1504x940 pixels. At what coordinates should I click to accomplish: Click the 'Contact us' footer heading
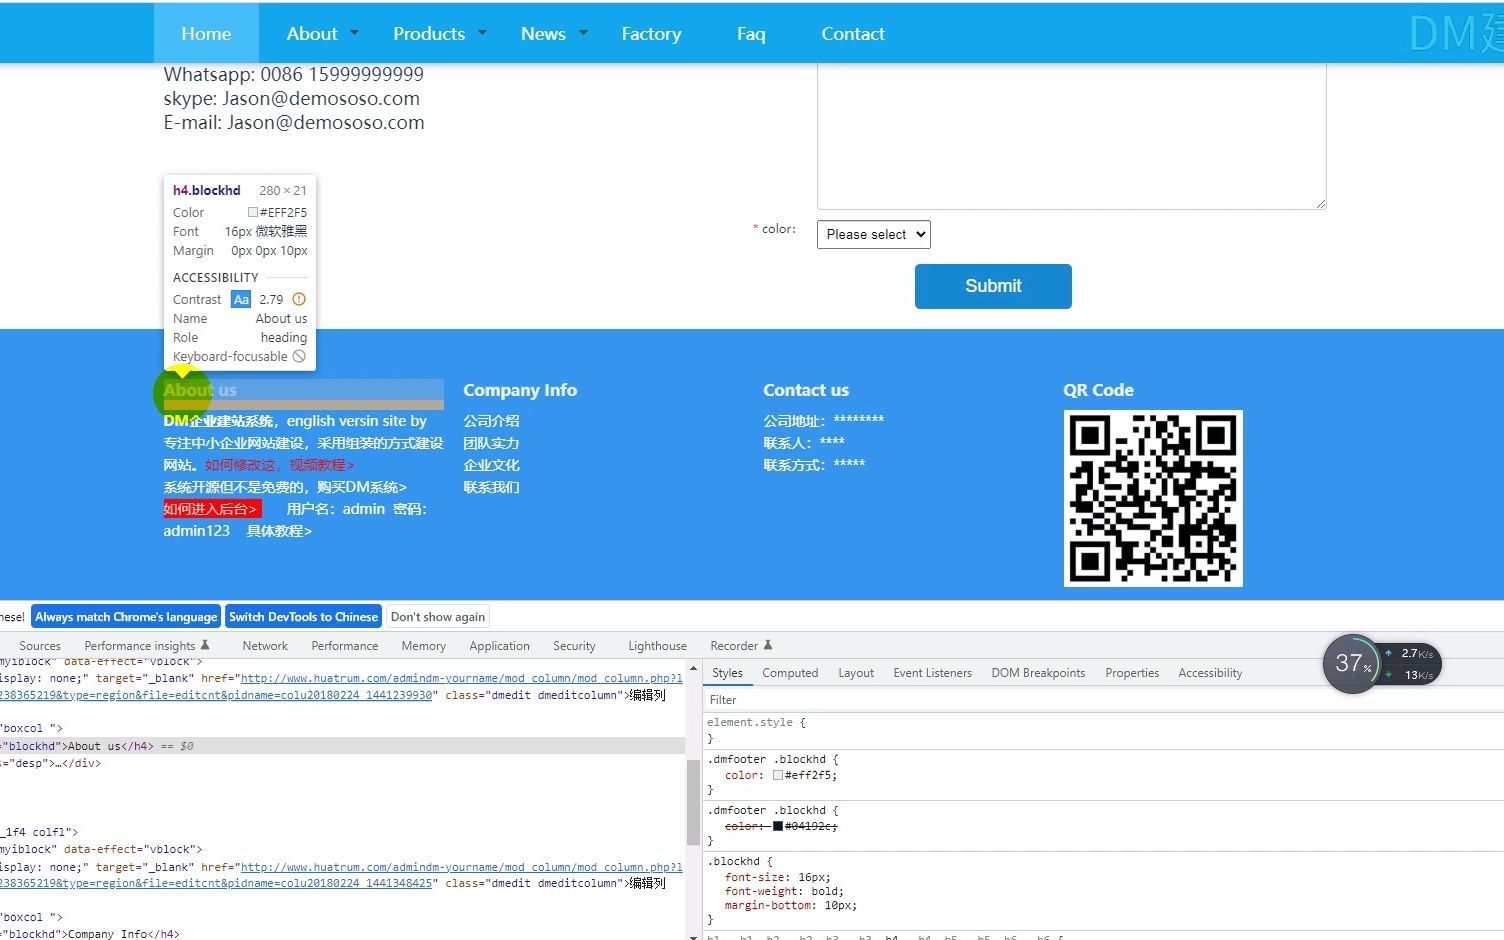[x=806, y=390]
